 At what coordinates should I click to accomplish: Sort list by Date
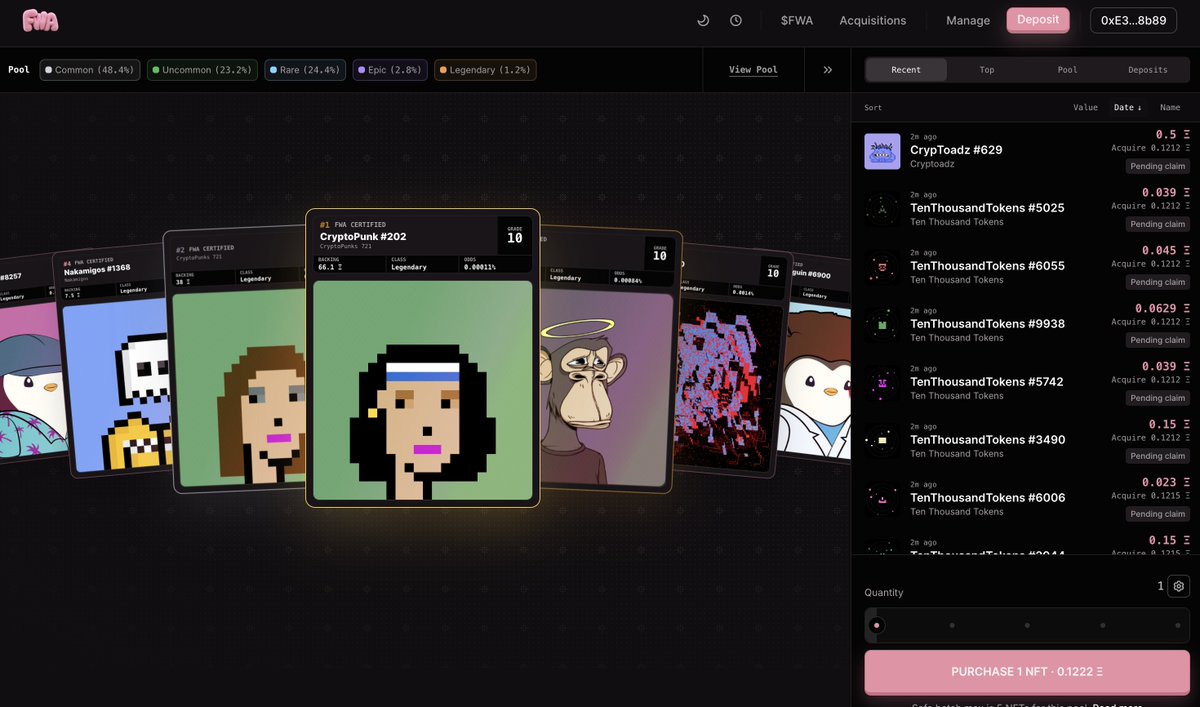(1127, 107)
